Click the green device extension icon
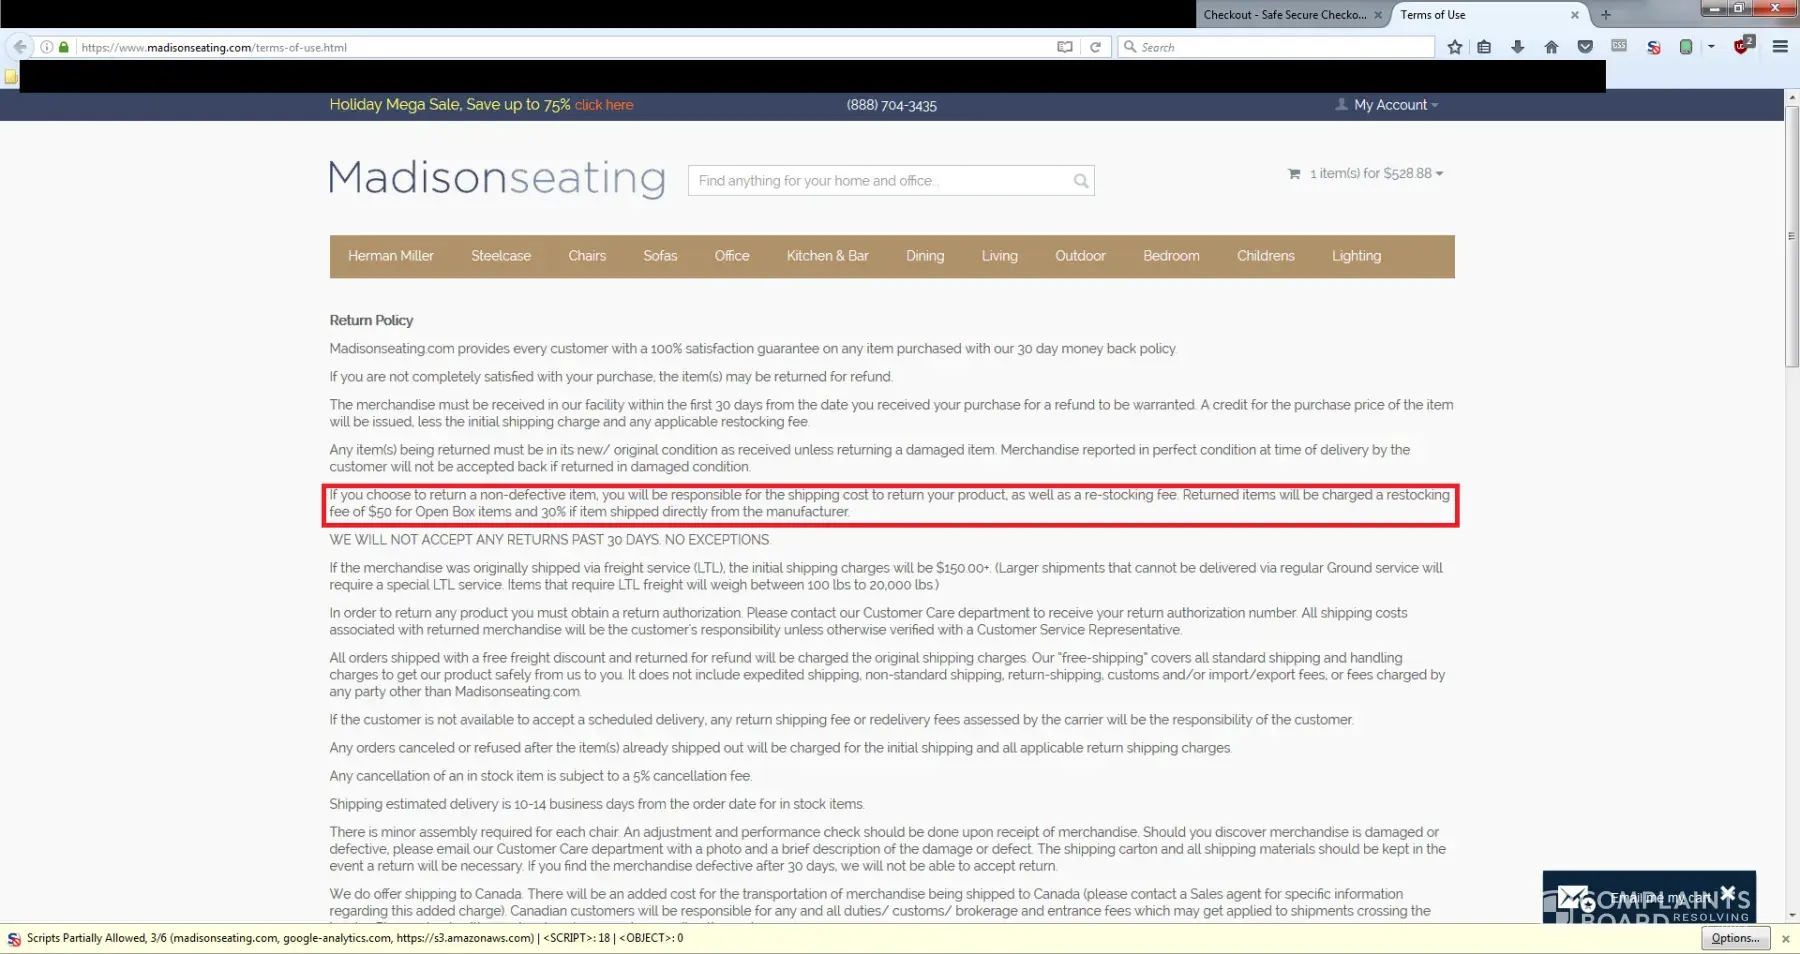 1687,47
